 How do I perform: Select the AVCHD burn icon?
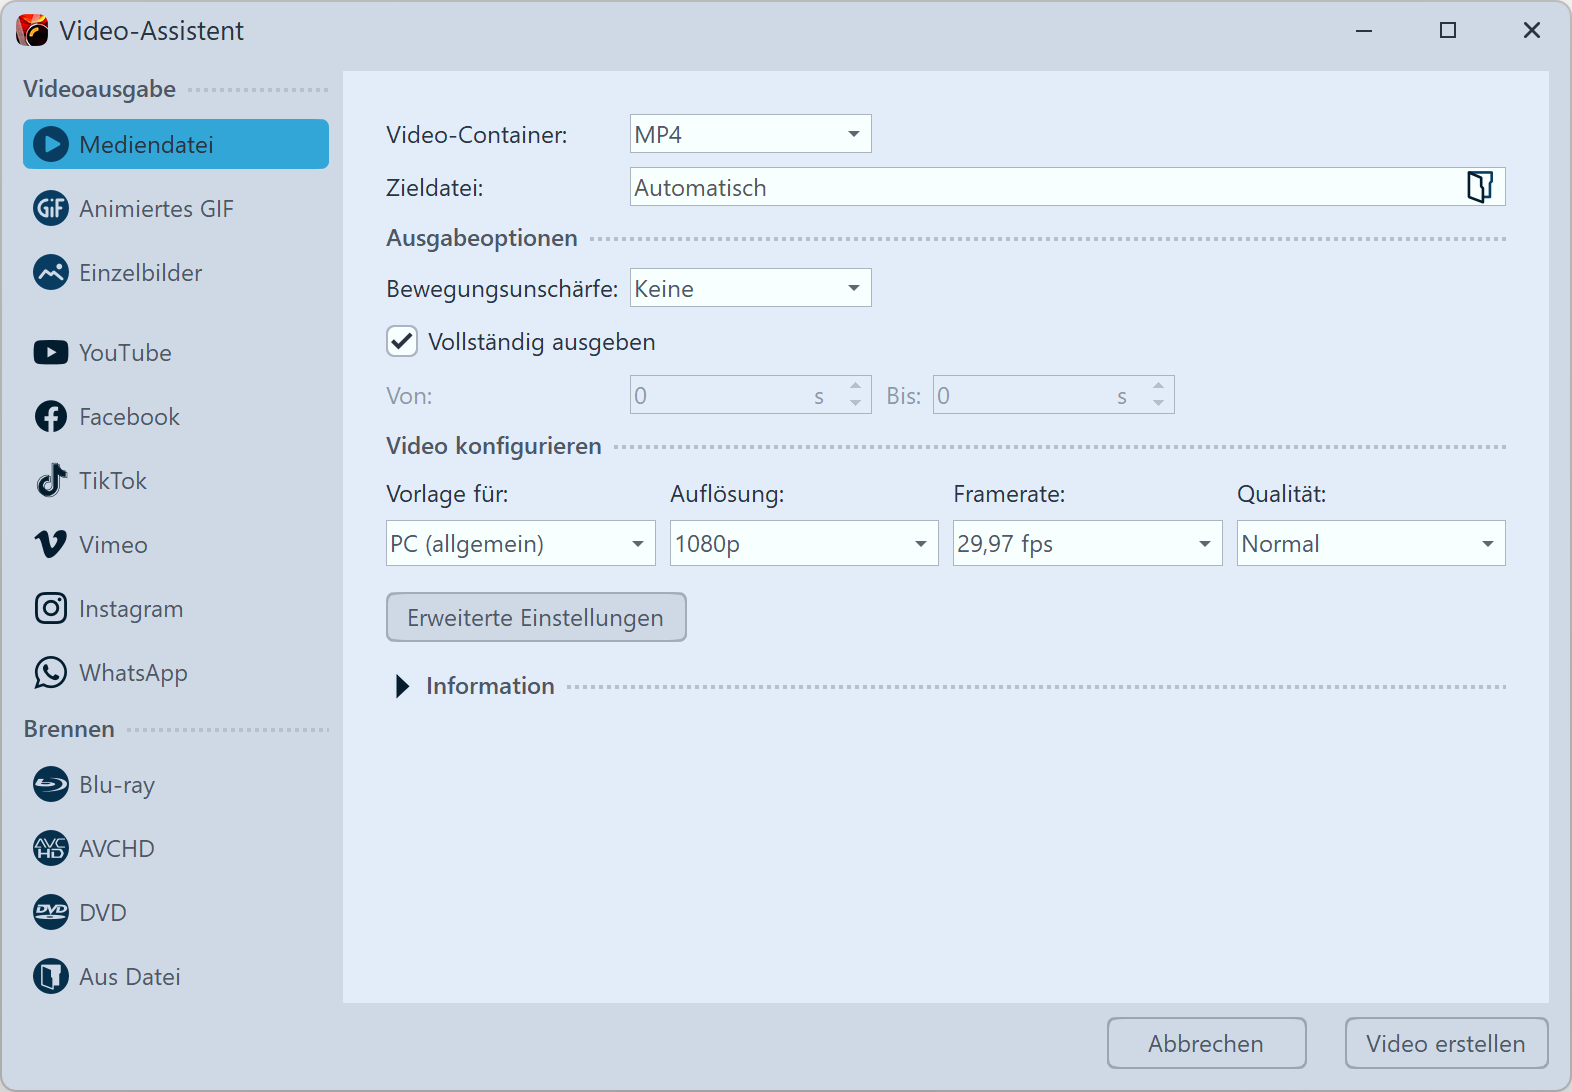pyautogui.click(x=51, y=849)
